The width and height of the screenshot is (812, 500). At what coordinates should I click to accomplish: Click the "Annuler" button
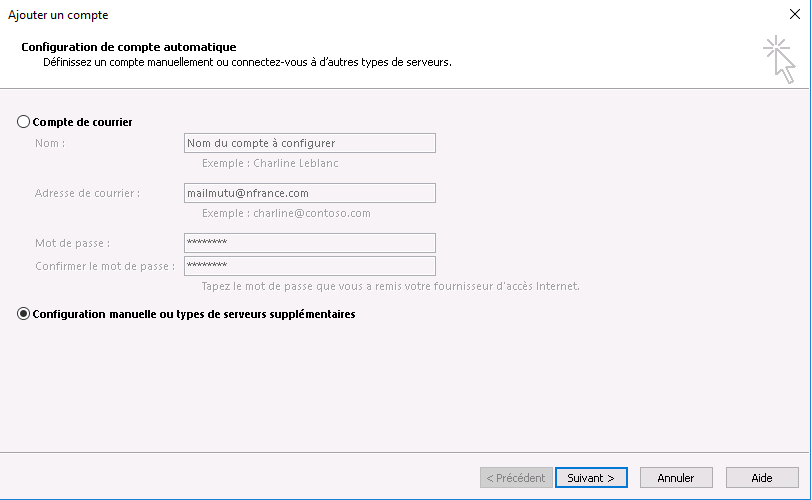pos(676,478)
